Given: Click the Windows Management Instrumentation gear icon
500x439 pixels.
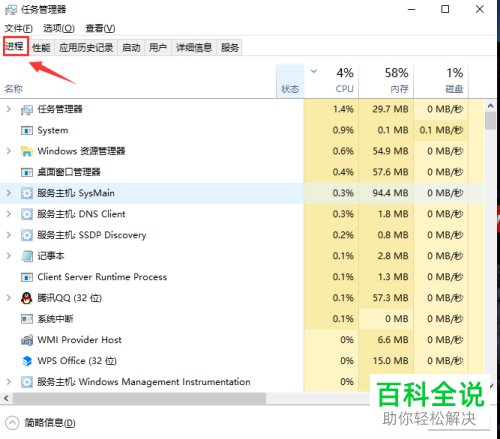Looking at the screenshot, I should pyautogui.click(x=27, y=382).
